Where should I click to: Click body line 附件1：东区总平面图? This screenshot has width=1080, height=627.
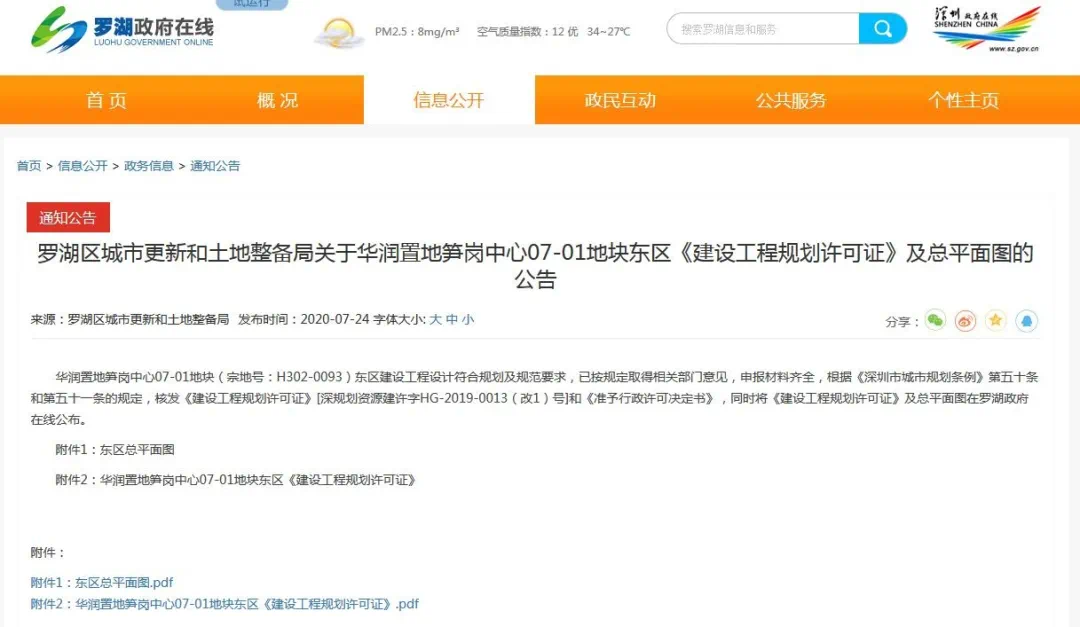click(x=115, y=450)
